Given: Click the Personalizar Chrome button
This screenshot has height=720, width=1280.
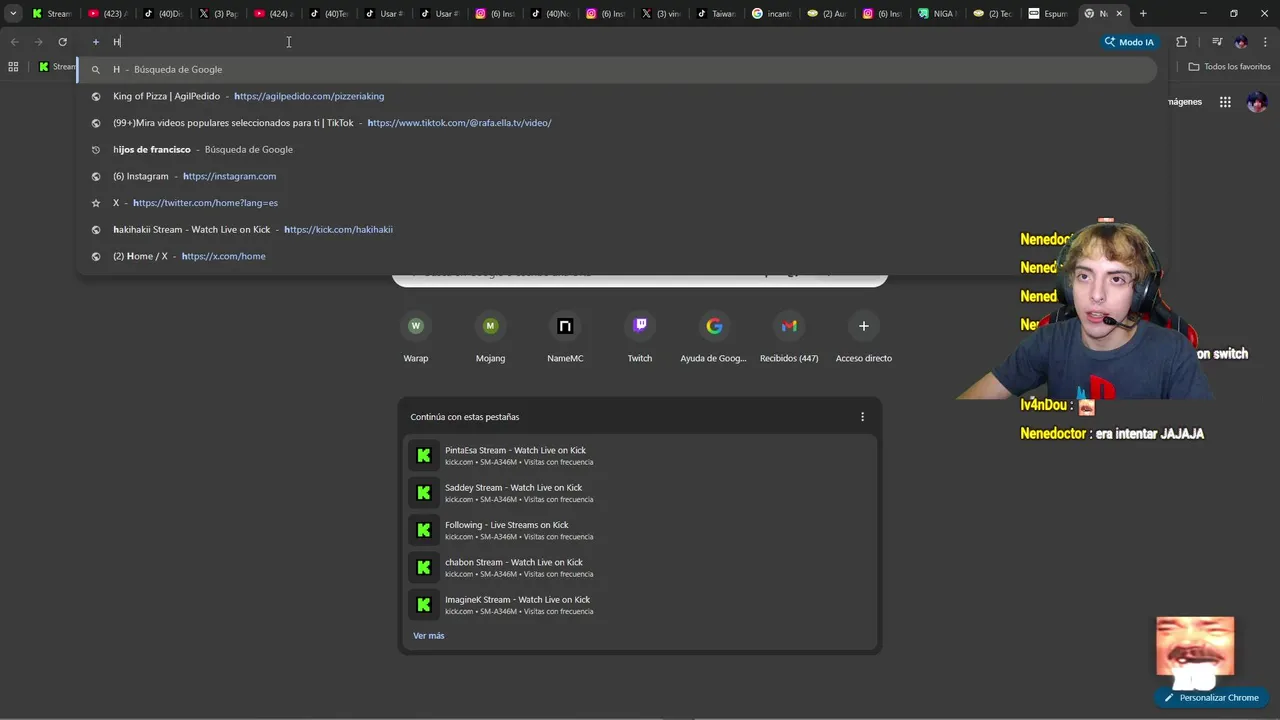Looking at the screenshot, I should 1210,698.
